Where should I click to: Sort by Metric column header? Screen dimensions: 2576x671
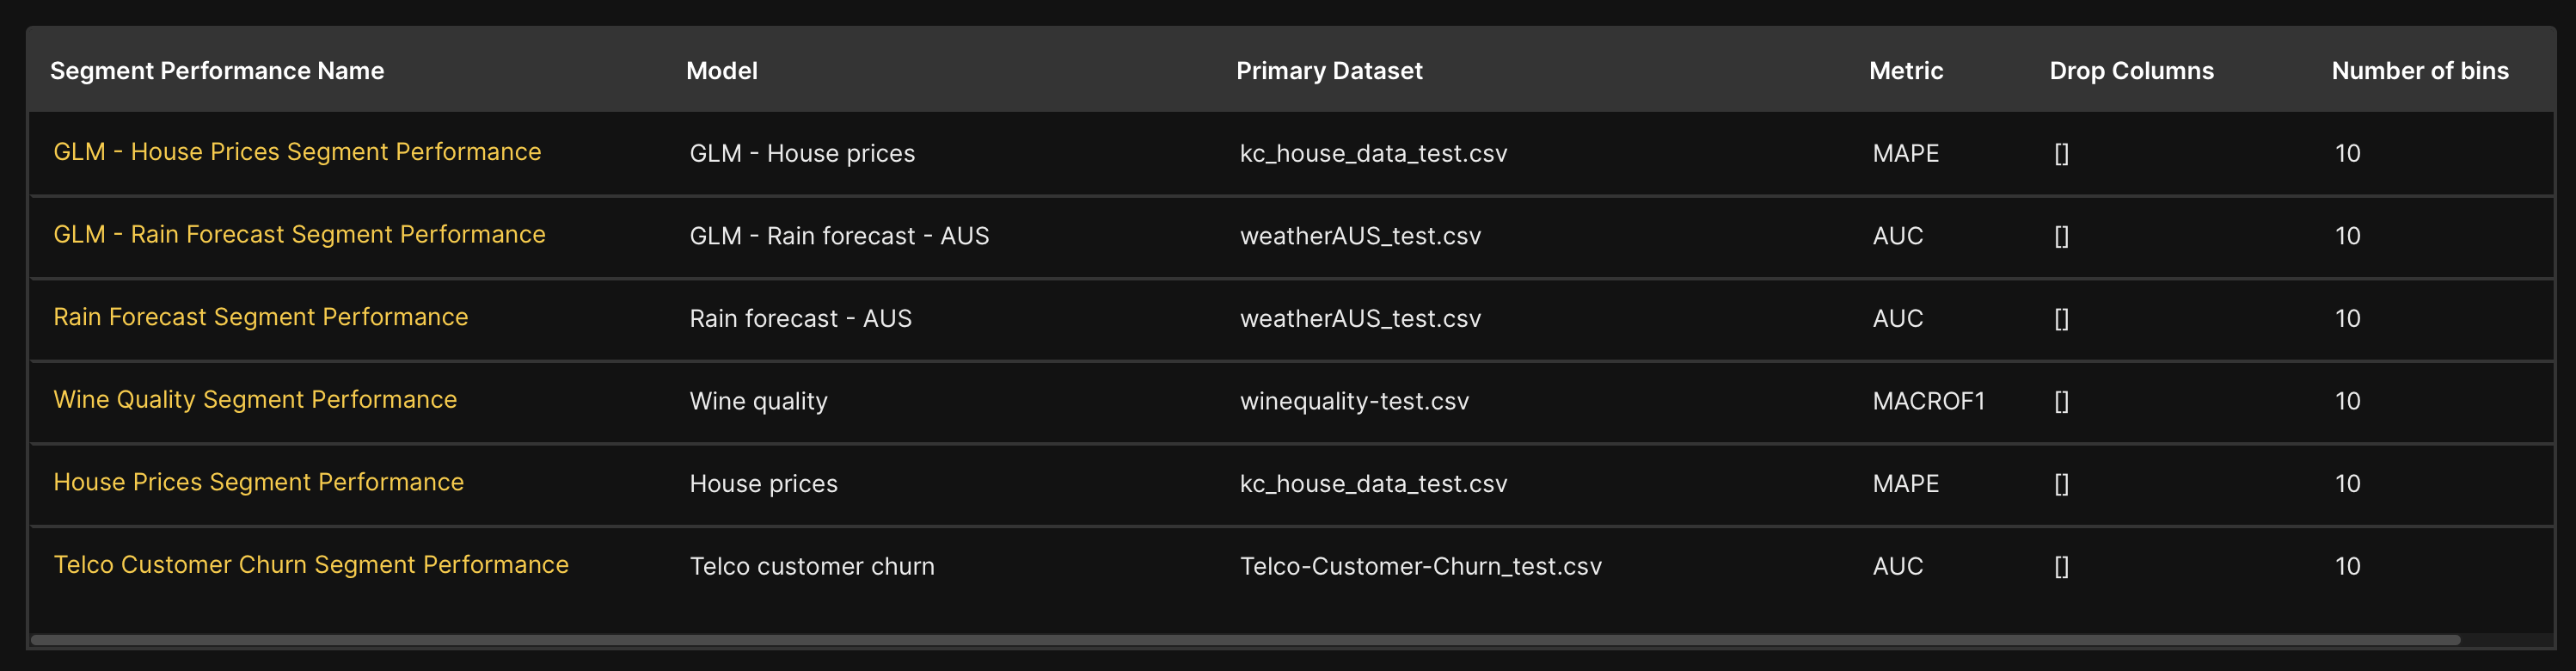point(1905,71)
